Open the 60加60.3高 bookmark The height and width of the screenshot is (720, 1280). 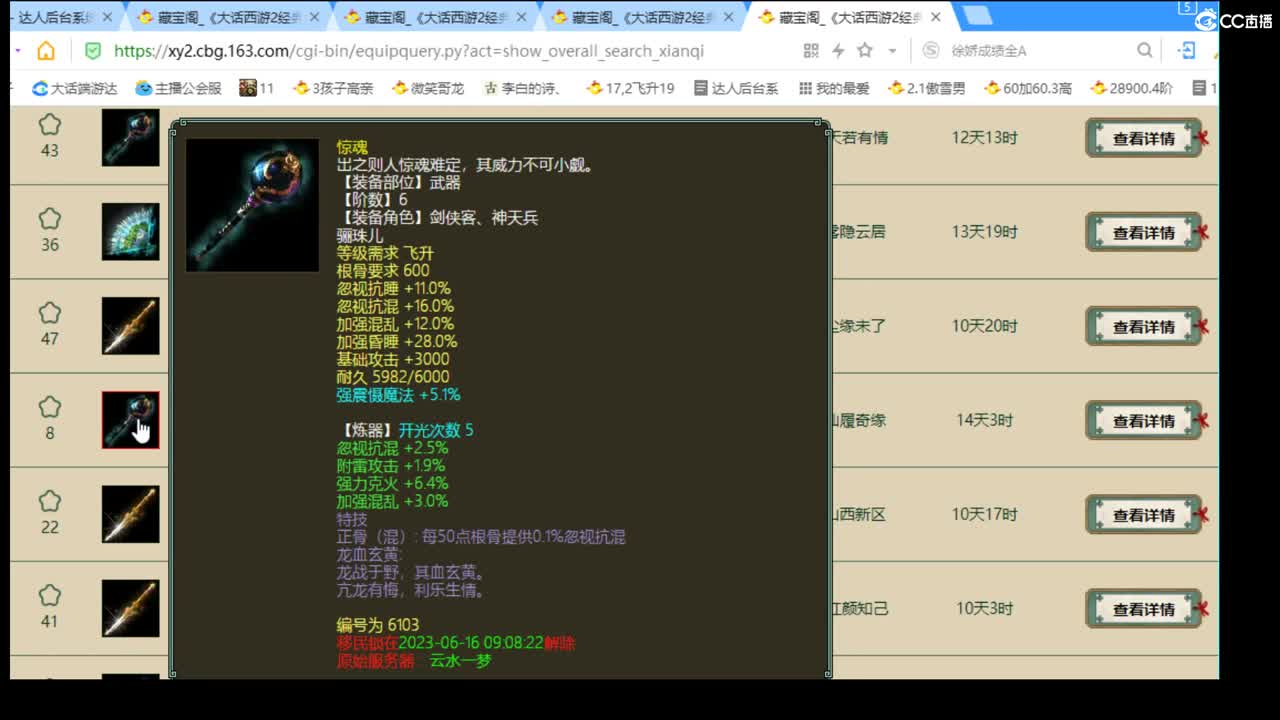click(1028, 88)
